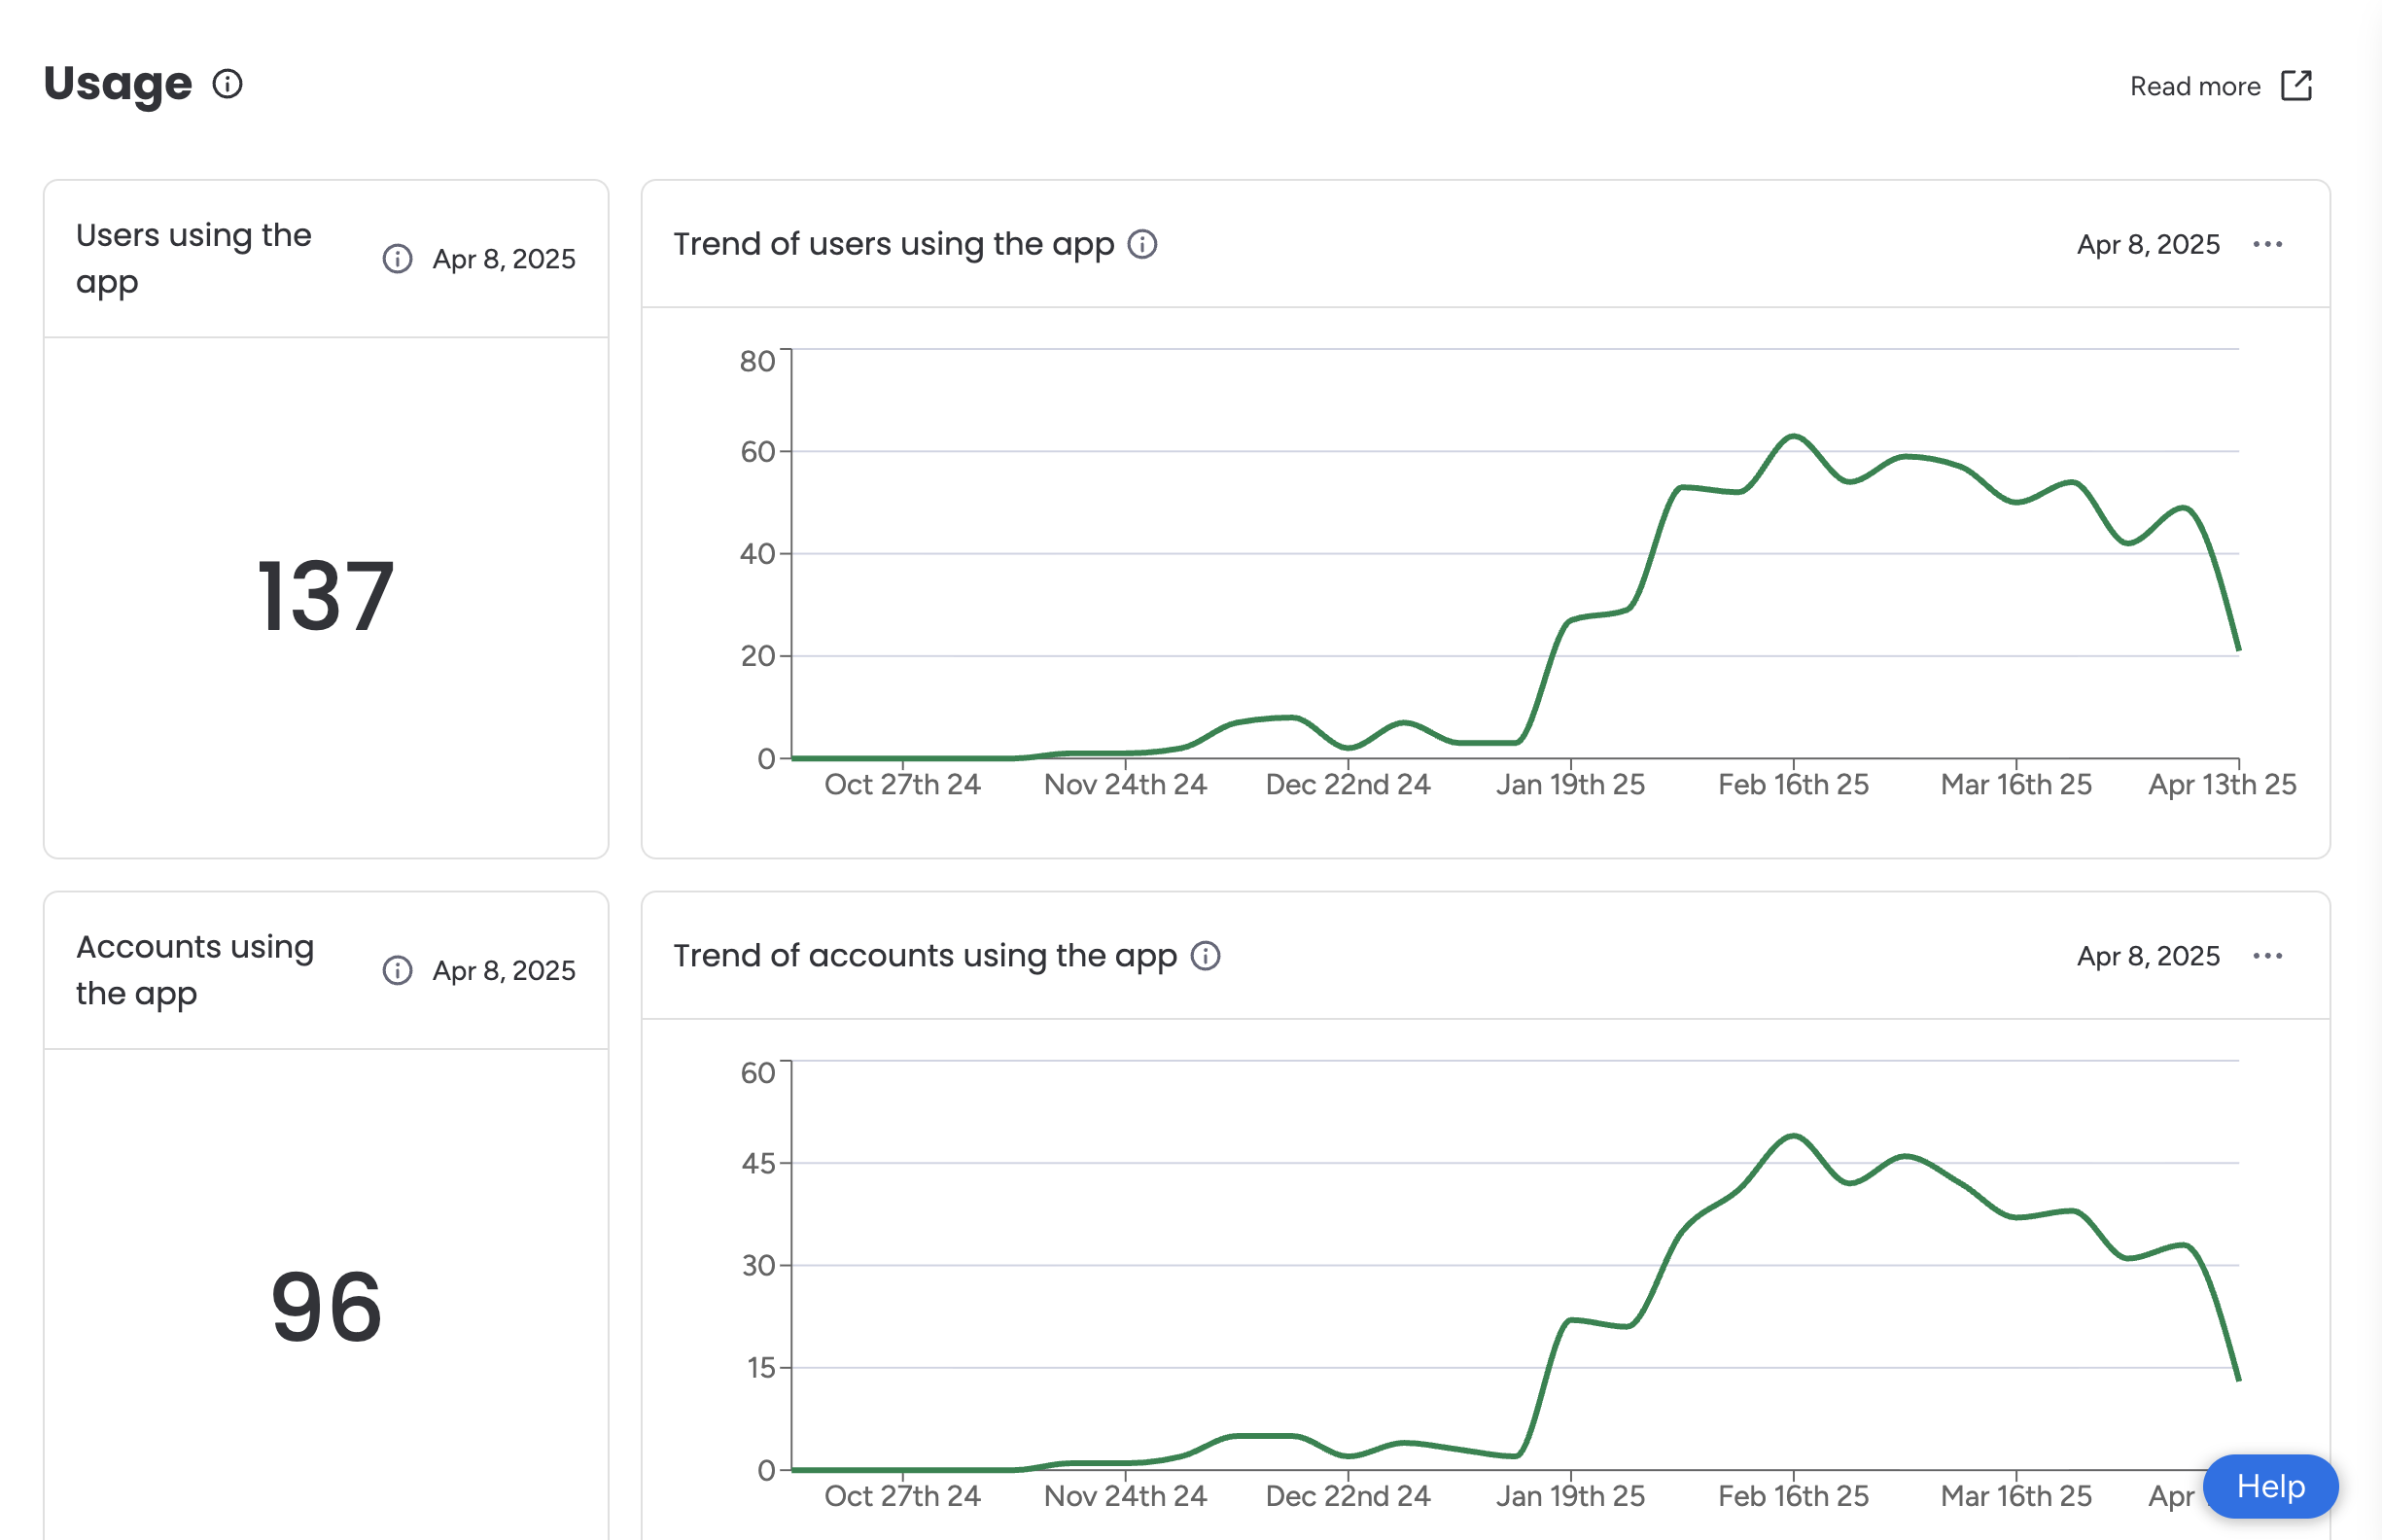Click the Apr 8, 2025 date on accounts trend card
The image size is (2382, 1540).
pyautogui.click(x=2147, y=956)
